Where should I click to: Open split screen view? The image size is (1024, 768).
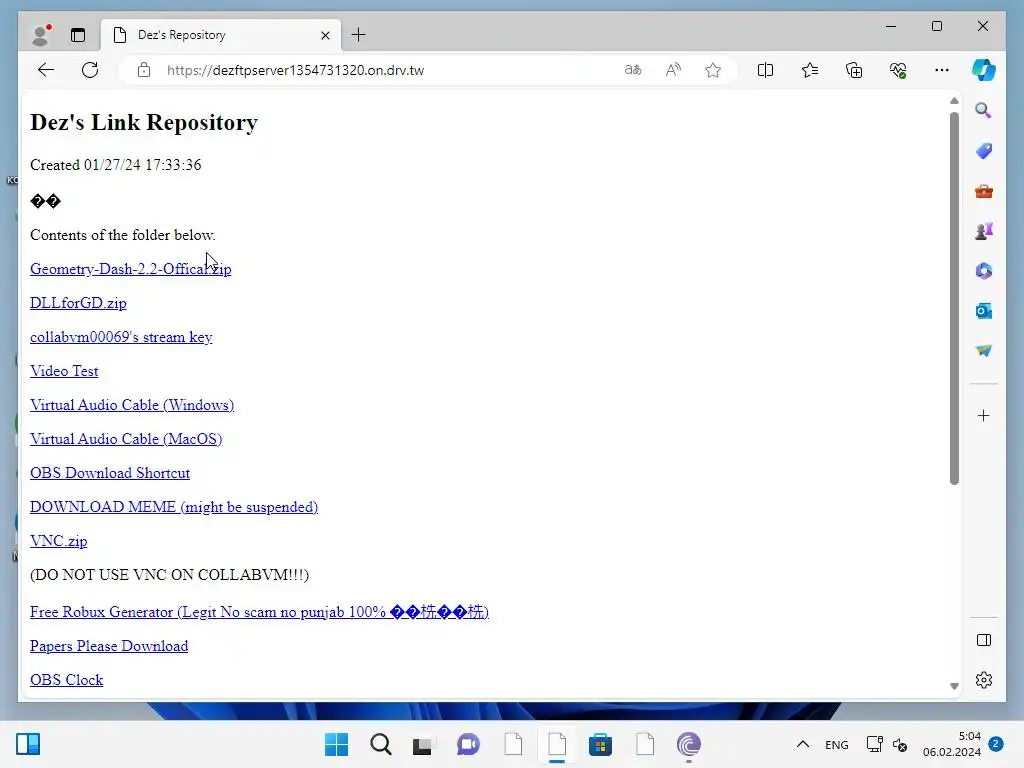765,70
